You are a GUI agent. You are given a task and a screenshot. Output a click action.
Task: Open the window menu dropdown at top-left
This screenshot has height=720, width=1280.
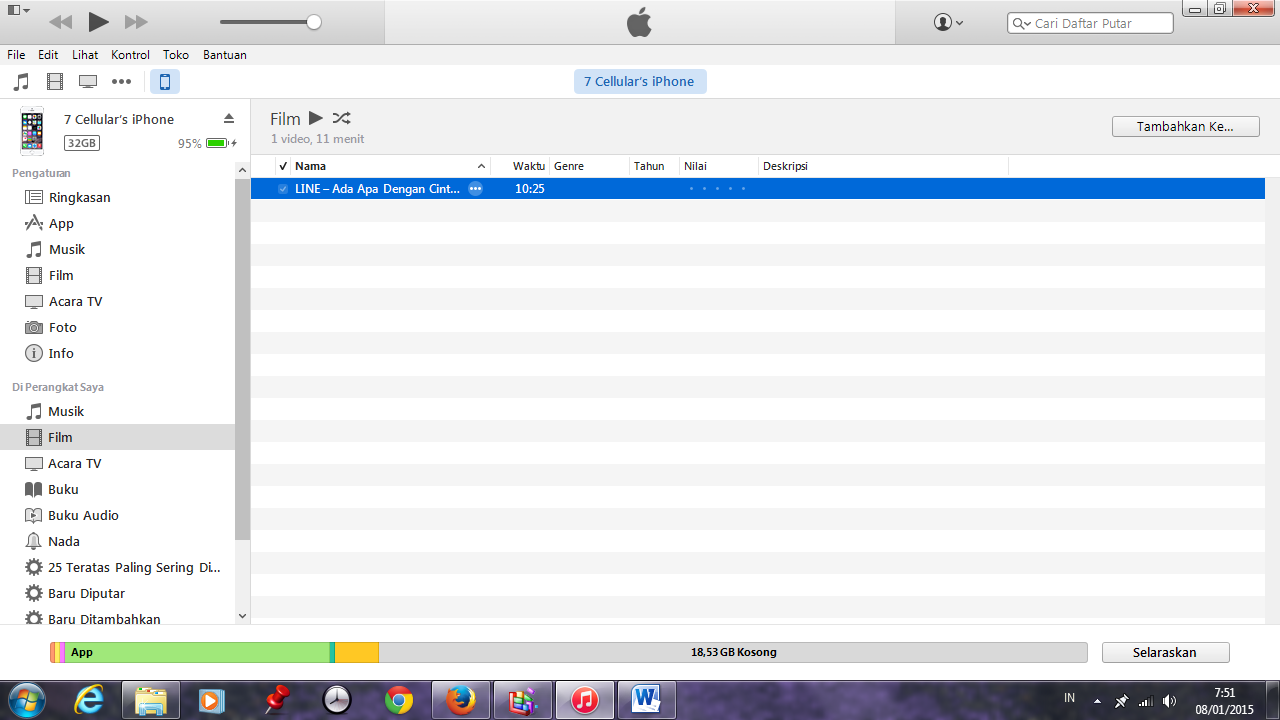tap(19, 10)
